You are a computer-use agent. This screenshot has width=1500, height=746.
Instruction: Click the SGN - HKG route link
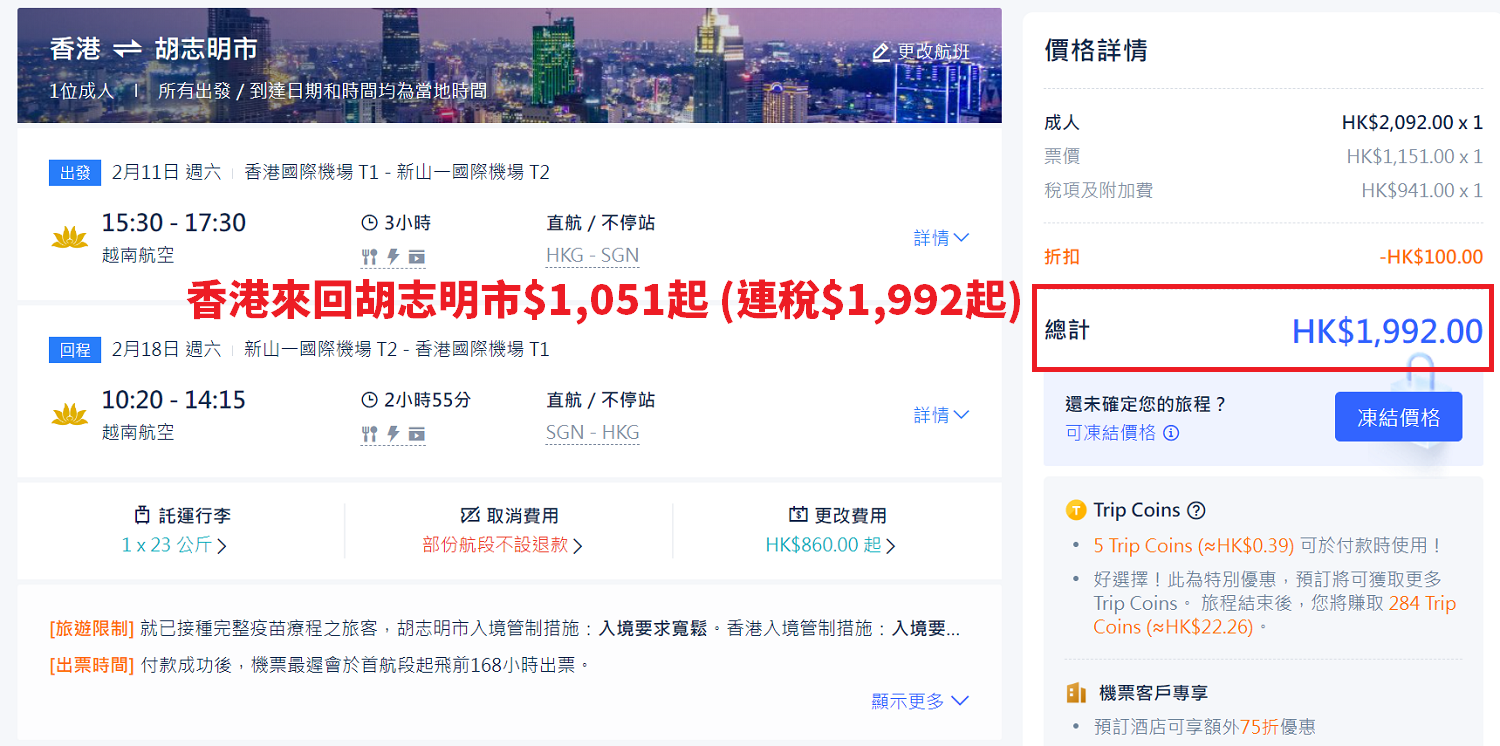tap(592, 433)
